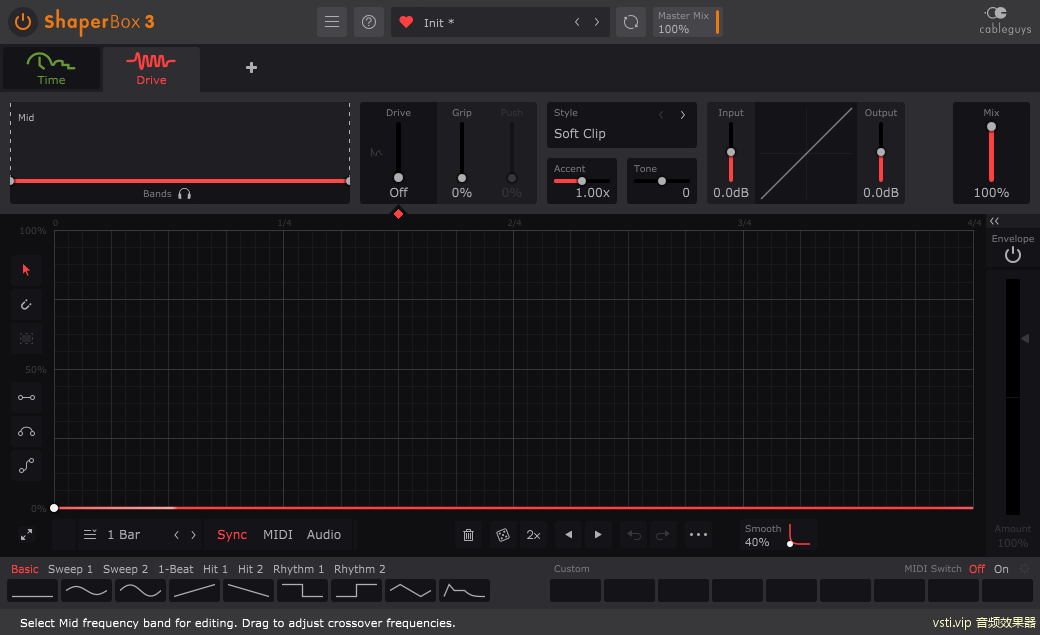Set MIDI Switch to On

tap(1001, 569)
